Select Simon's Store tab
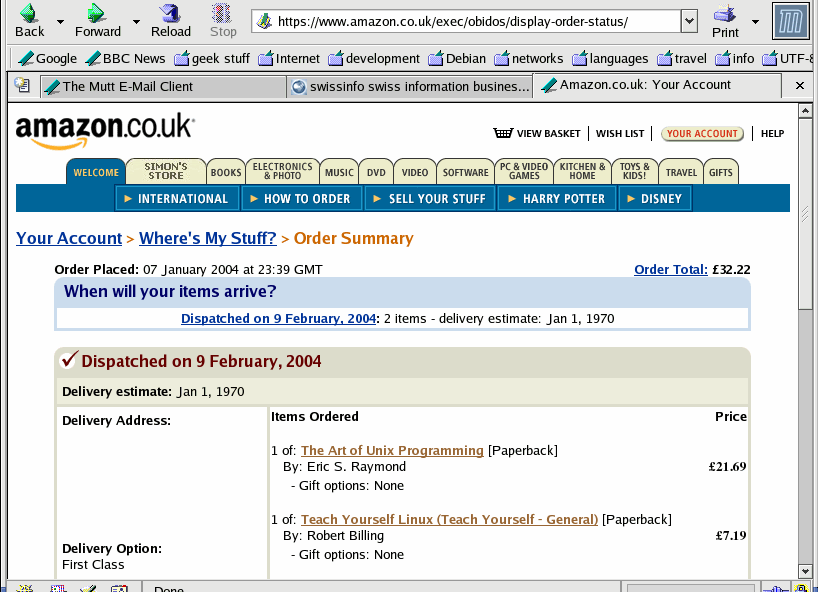The height and width of the screenshot is (592, 818). click(x=166, y=172)
